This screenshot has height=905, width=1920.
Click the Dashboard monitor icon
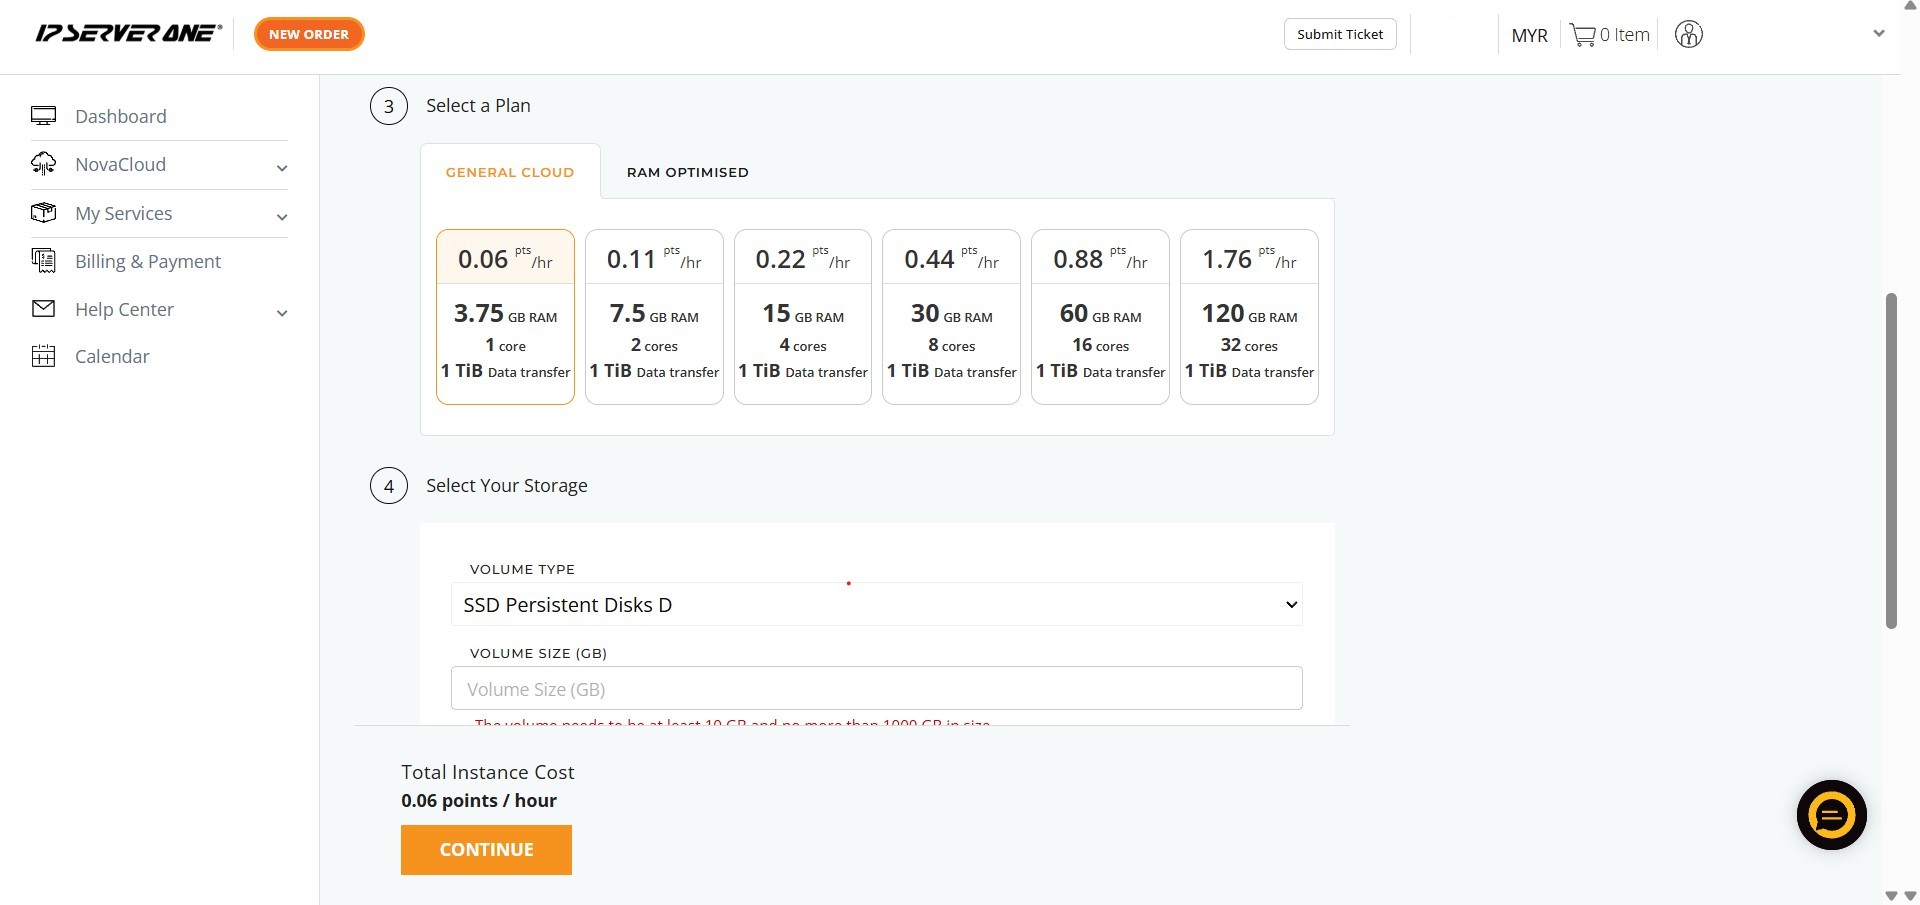[x=43, y=116]
